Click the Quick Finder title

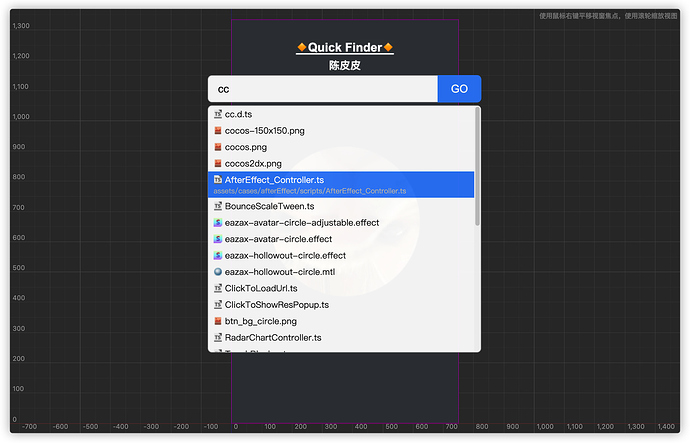point(345,48)
